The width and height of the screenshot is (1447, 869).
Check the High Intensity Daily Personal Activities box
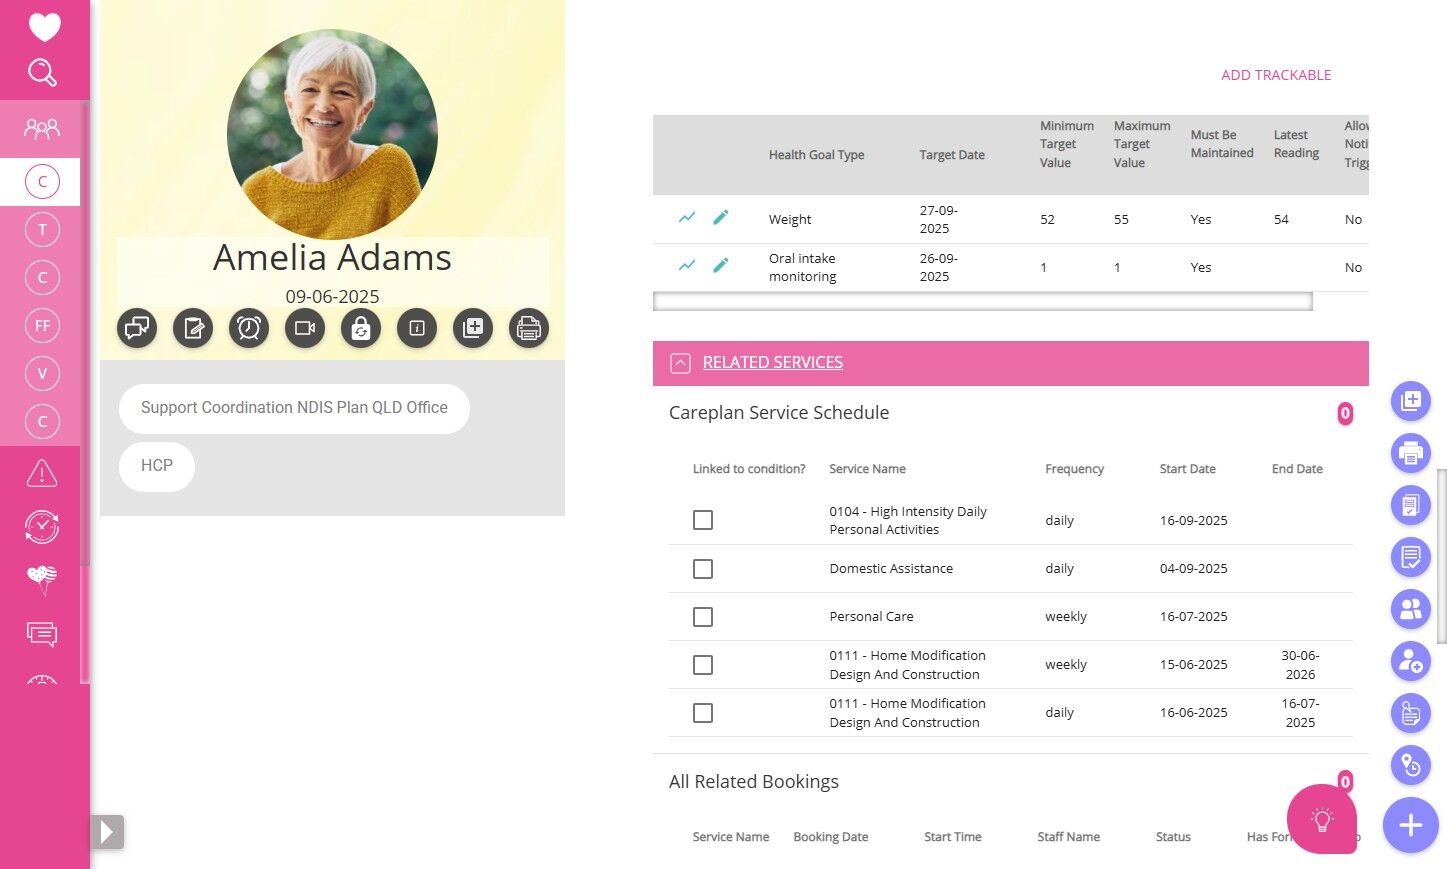click(x=703, y=520)
